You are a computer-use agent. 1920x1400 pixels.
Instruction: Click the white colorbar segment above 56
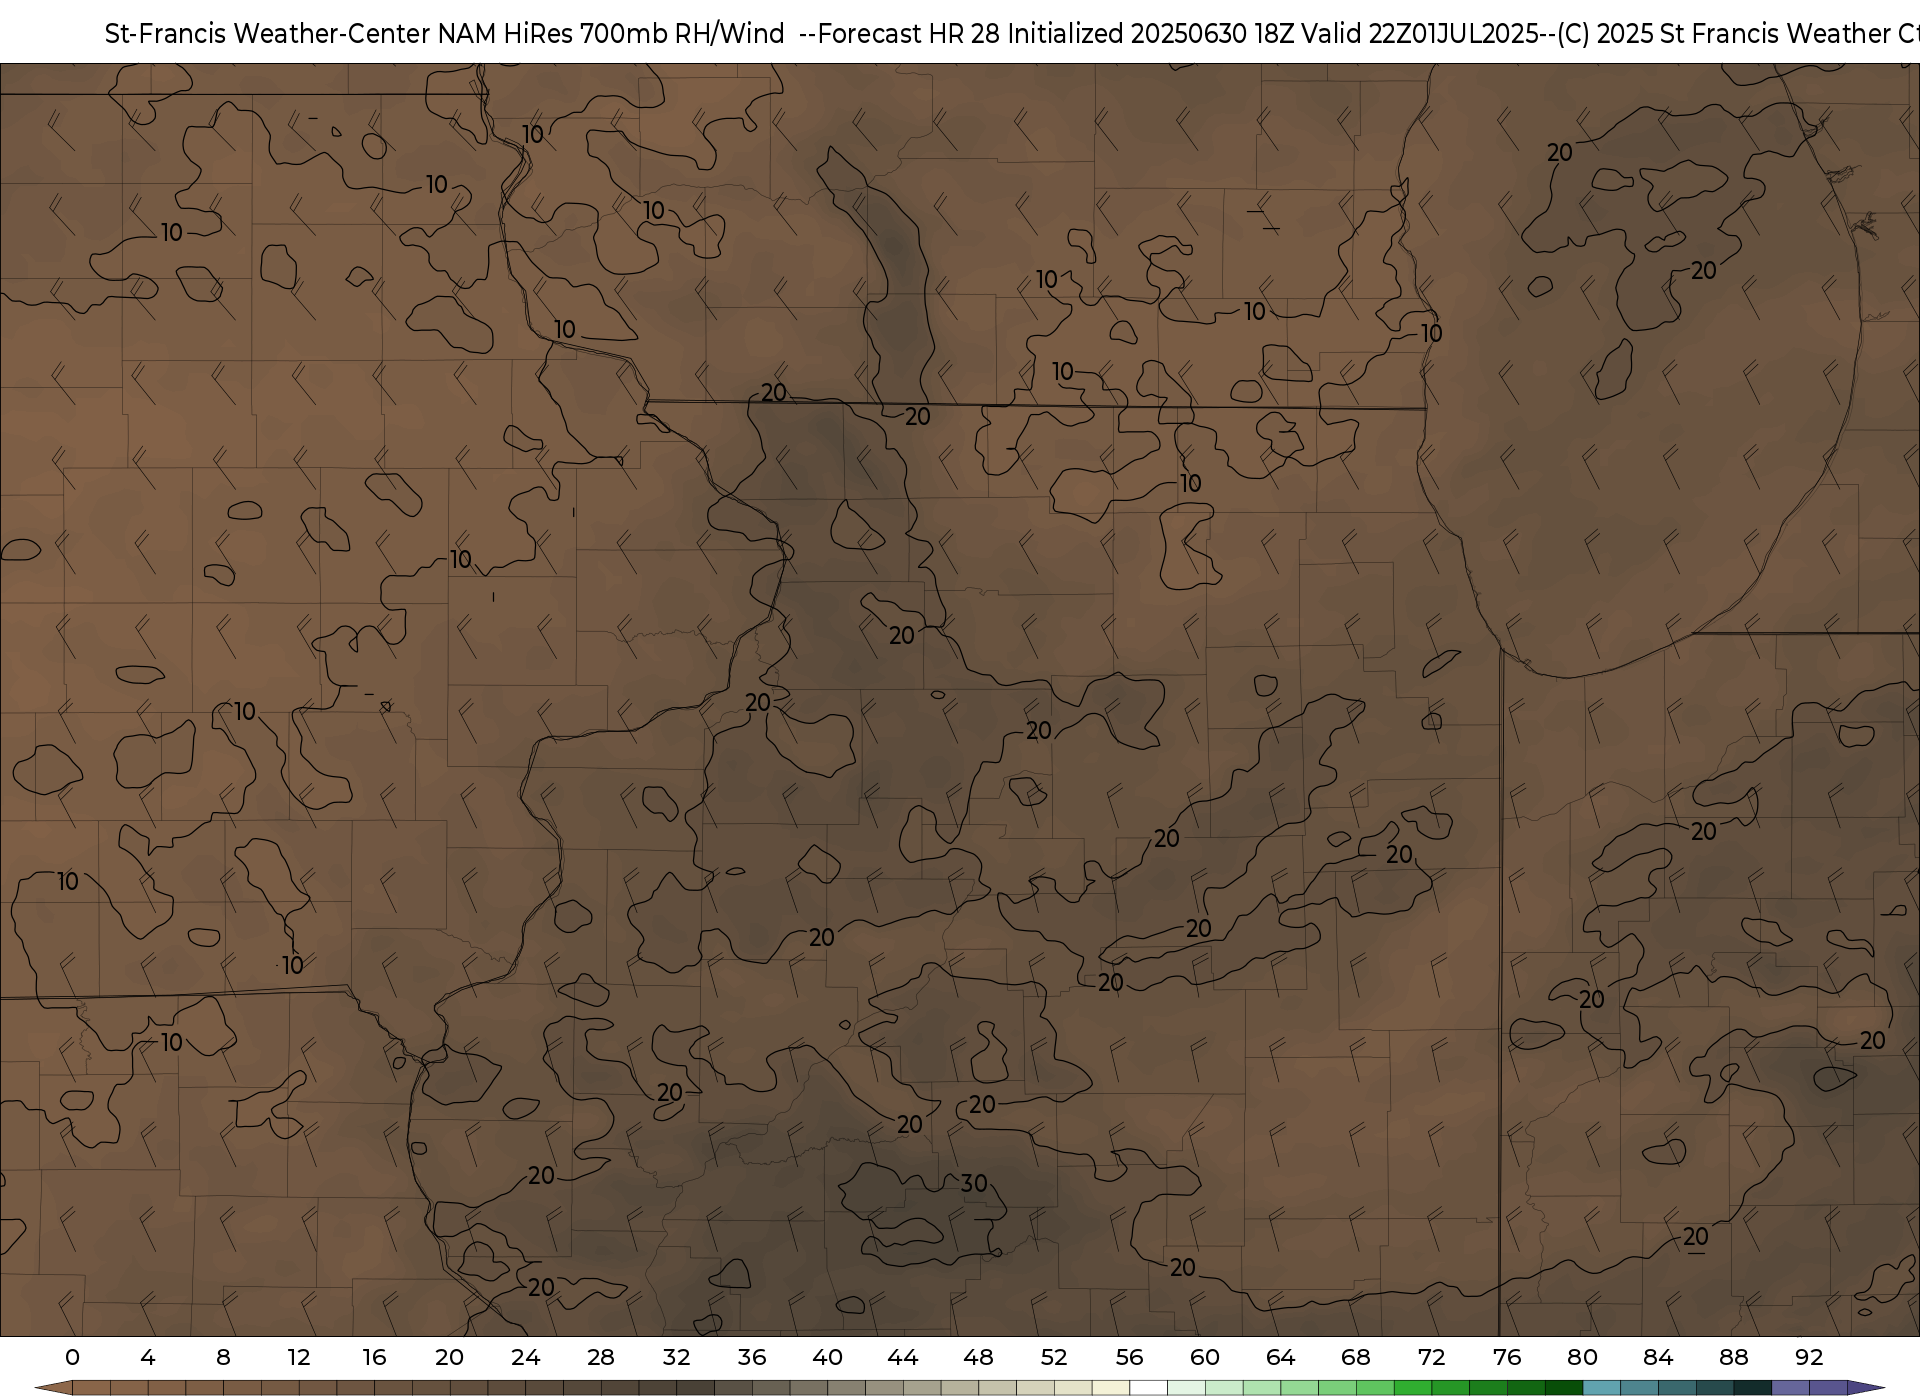(x=1148, y=1388)
